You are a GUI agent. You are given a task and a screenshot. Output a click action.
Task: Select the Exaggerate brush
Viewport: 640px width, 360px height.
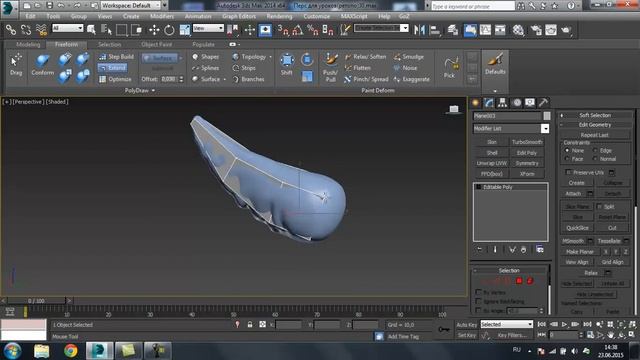point(411,79)
